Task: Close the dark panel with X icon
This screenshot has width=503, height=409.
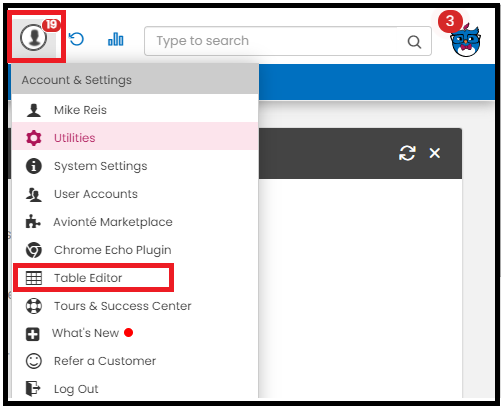Action: click(x=435, y=153)
